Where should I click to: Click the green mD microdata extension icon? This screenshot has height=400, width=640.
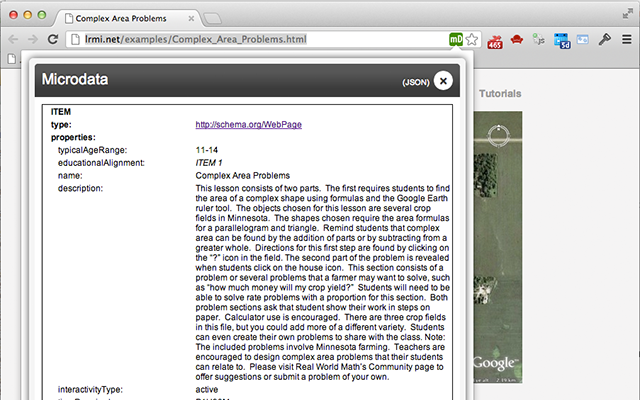(456, 40)
